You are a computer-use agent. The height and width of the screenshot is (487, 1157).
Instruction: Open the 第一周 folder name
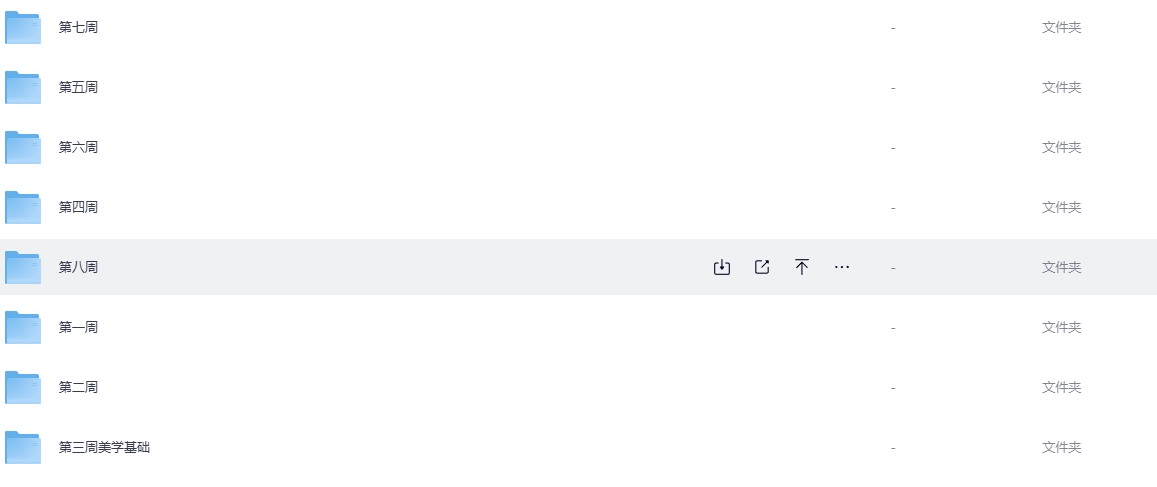point(78,328)
